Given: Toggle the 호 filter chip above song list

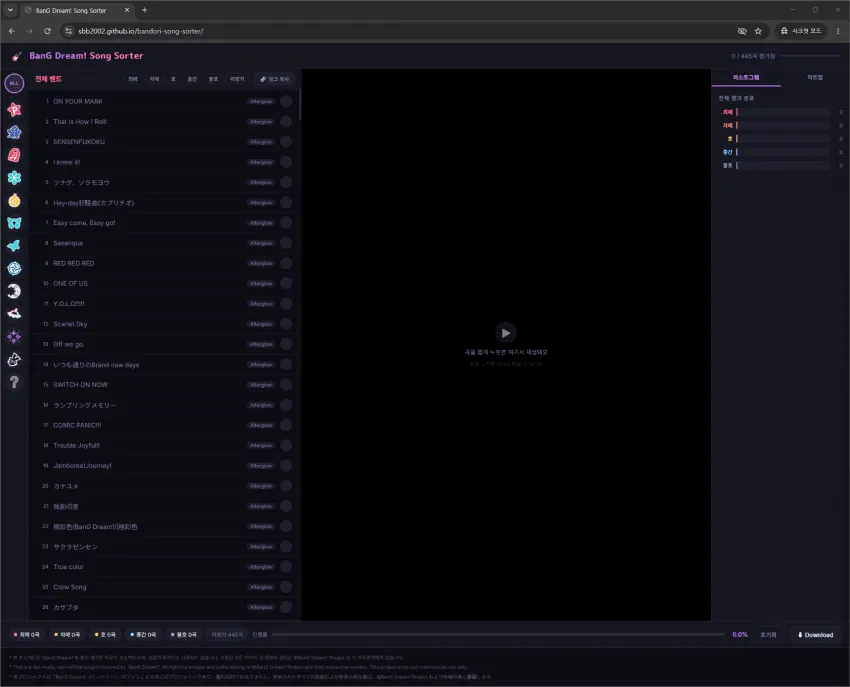Looking at the screenshot, I should (173, 79).
